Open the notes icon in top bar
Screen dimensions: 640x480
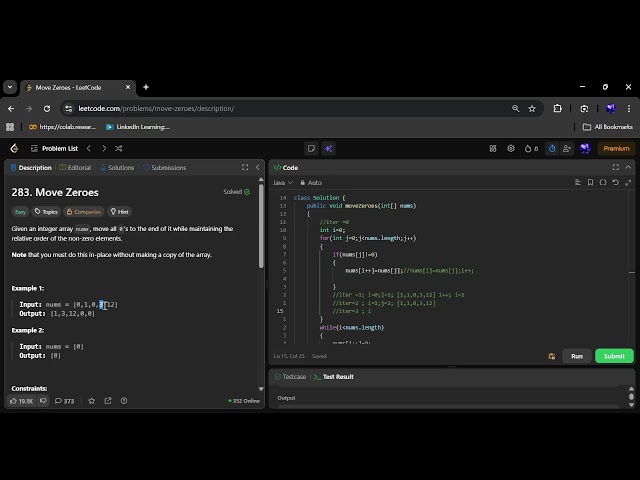(x=311, y=149)
